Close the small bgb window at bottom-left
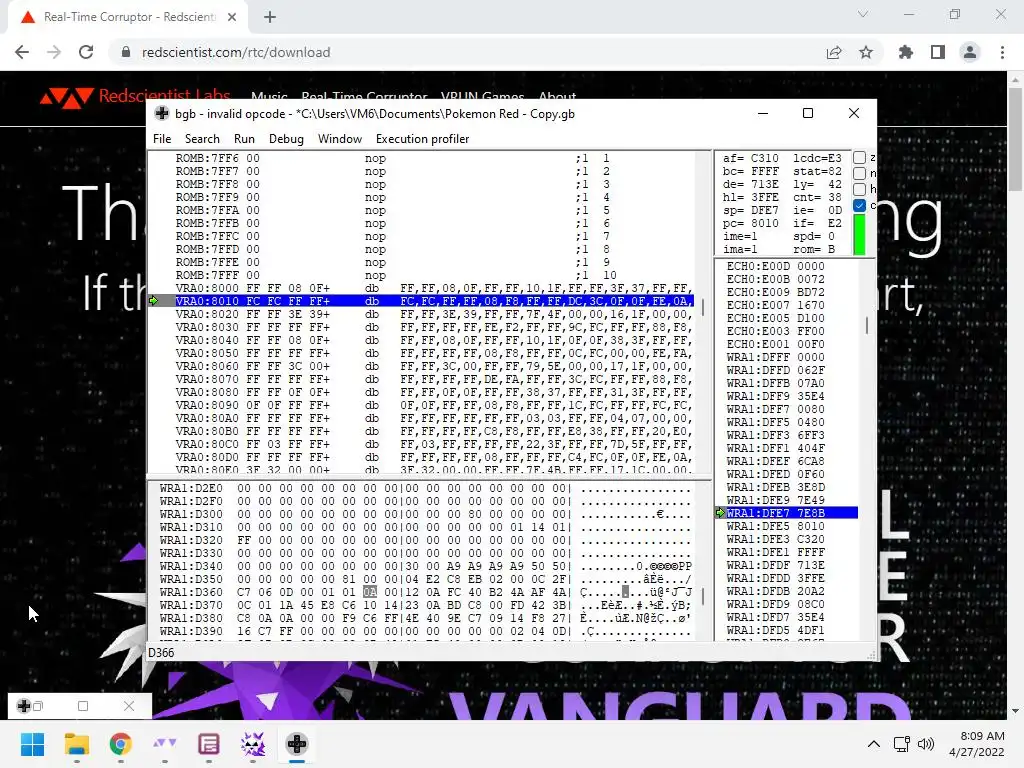 (129, 706)
